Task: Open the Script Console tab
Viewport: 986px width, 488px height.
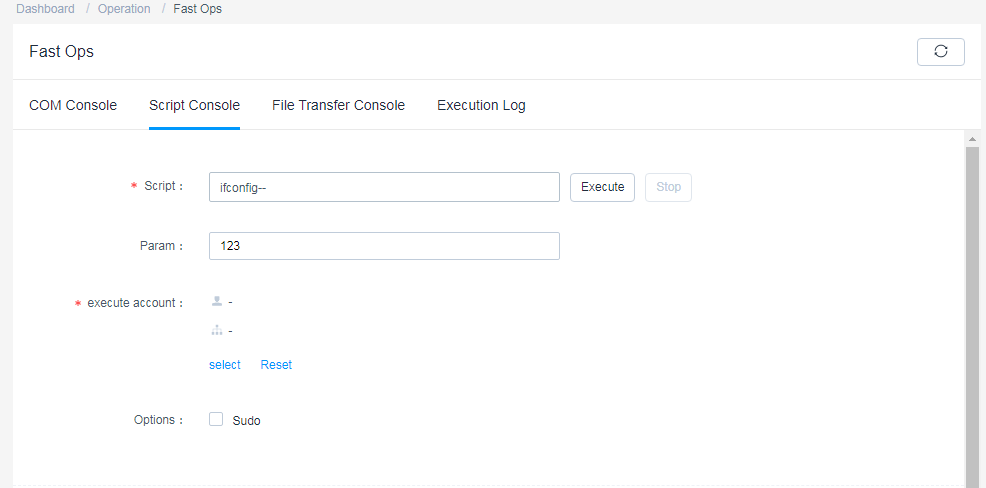Action: pos(194,105)
